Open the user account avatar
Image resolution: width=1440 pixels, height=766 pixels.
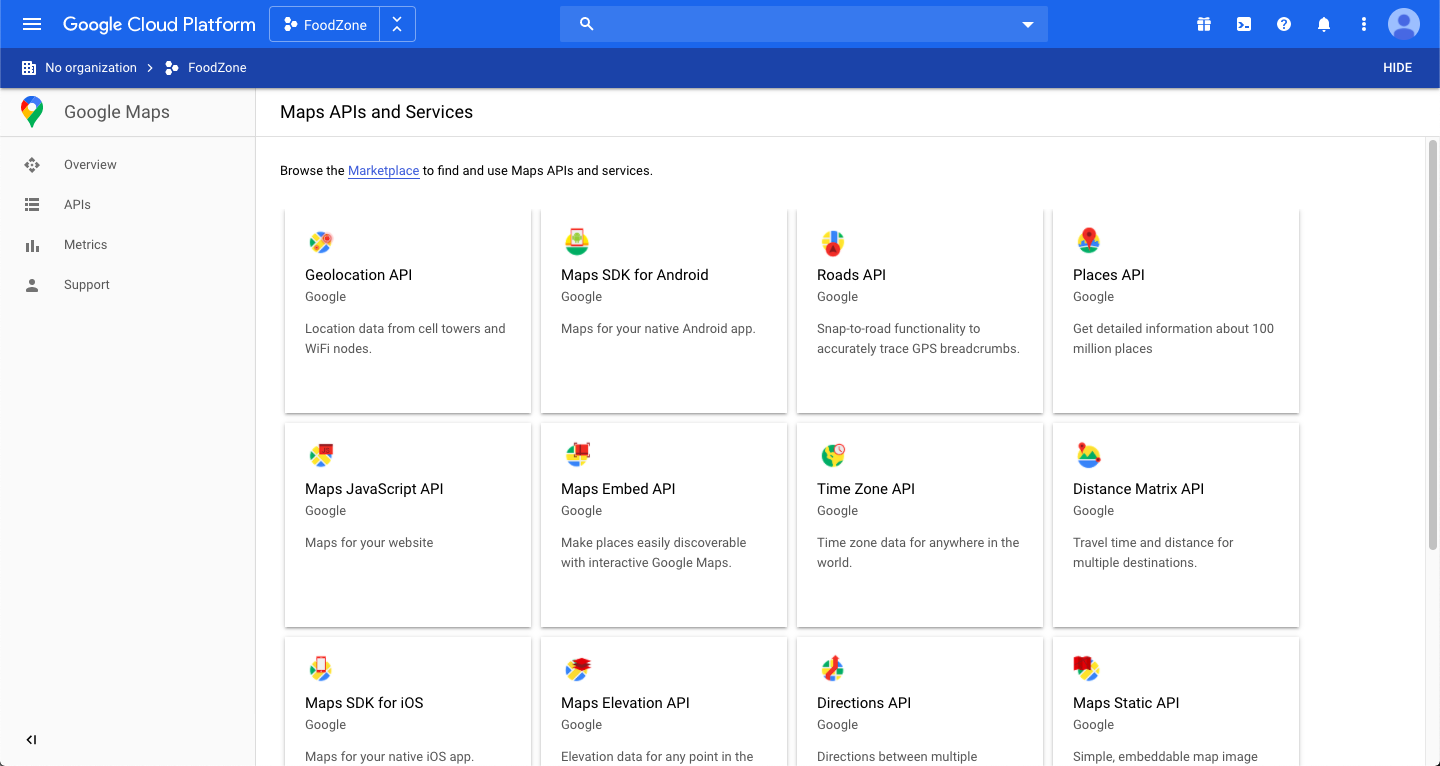pos(1404,24)
